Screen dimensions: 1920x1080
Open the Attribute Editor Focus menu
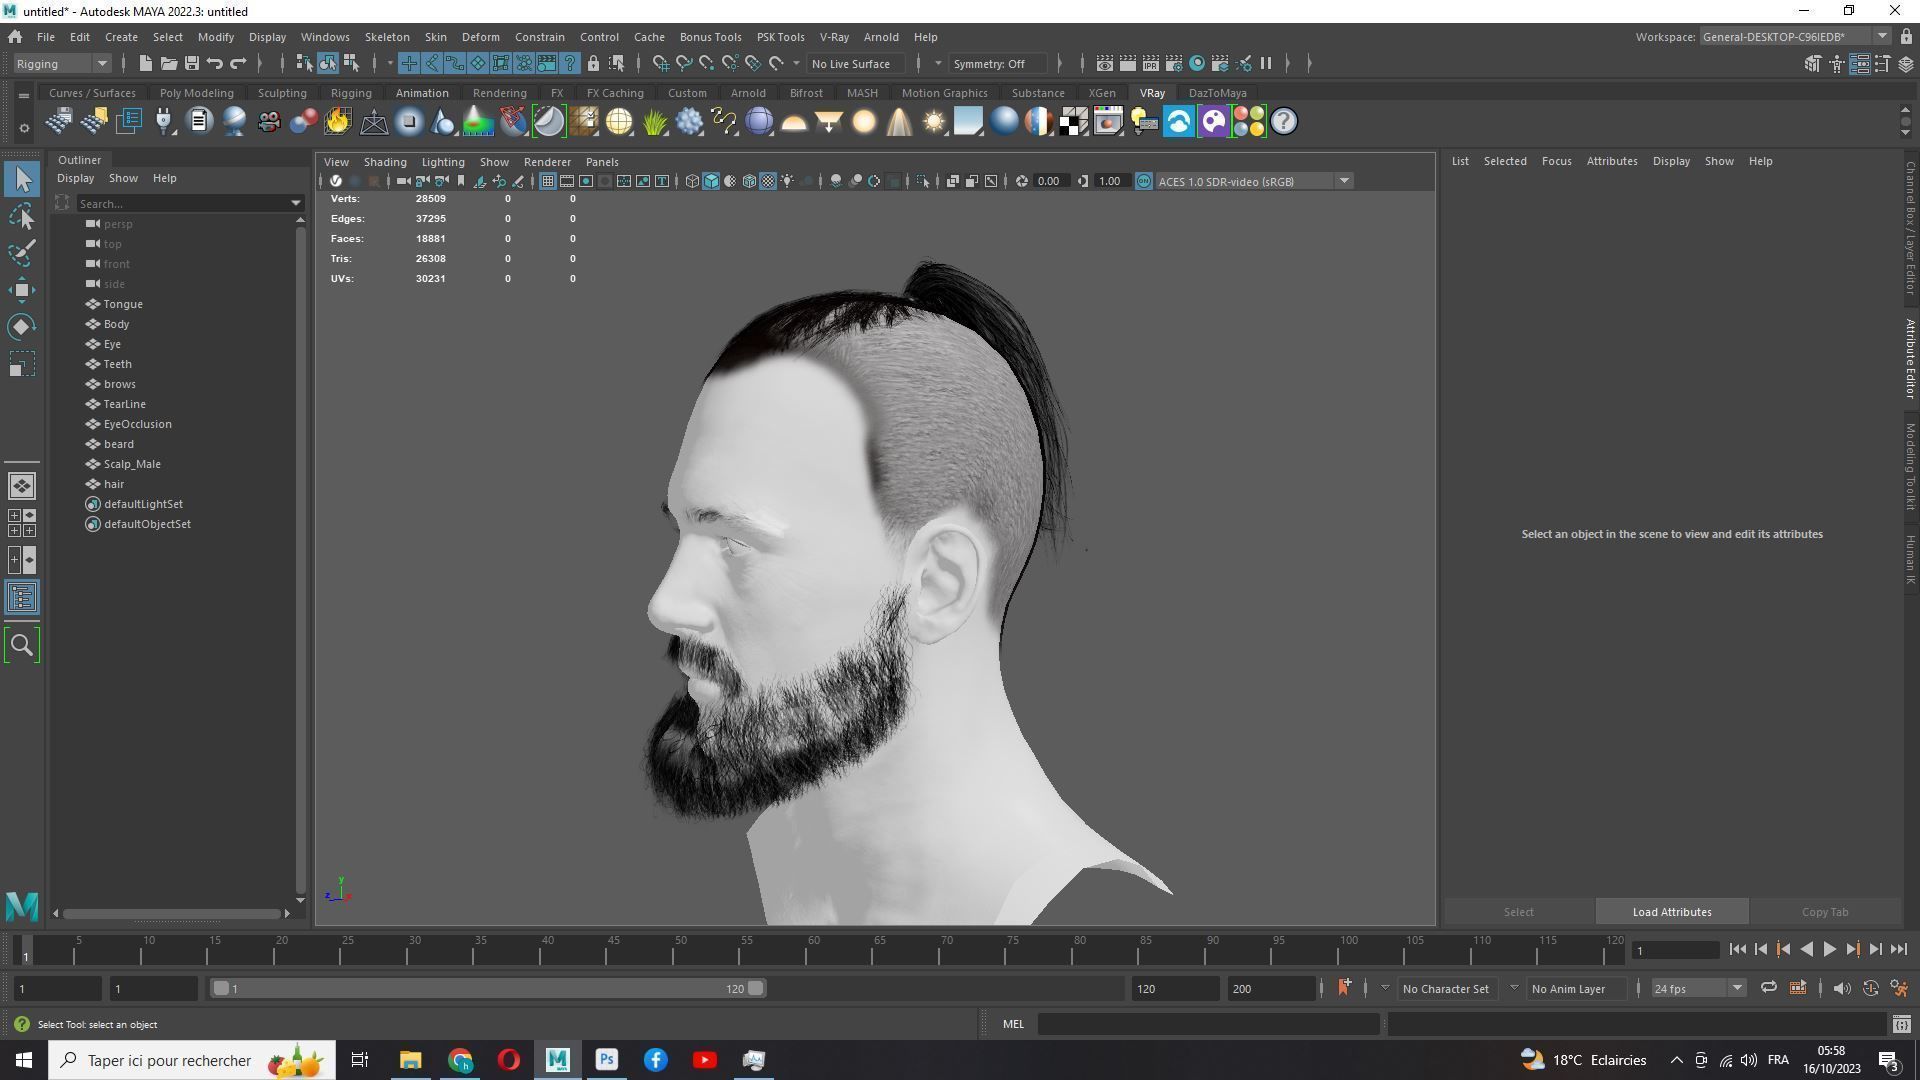coord(1556,161)
